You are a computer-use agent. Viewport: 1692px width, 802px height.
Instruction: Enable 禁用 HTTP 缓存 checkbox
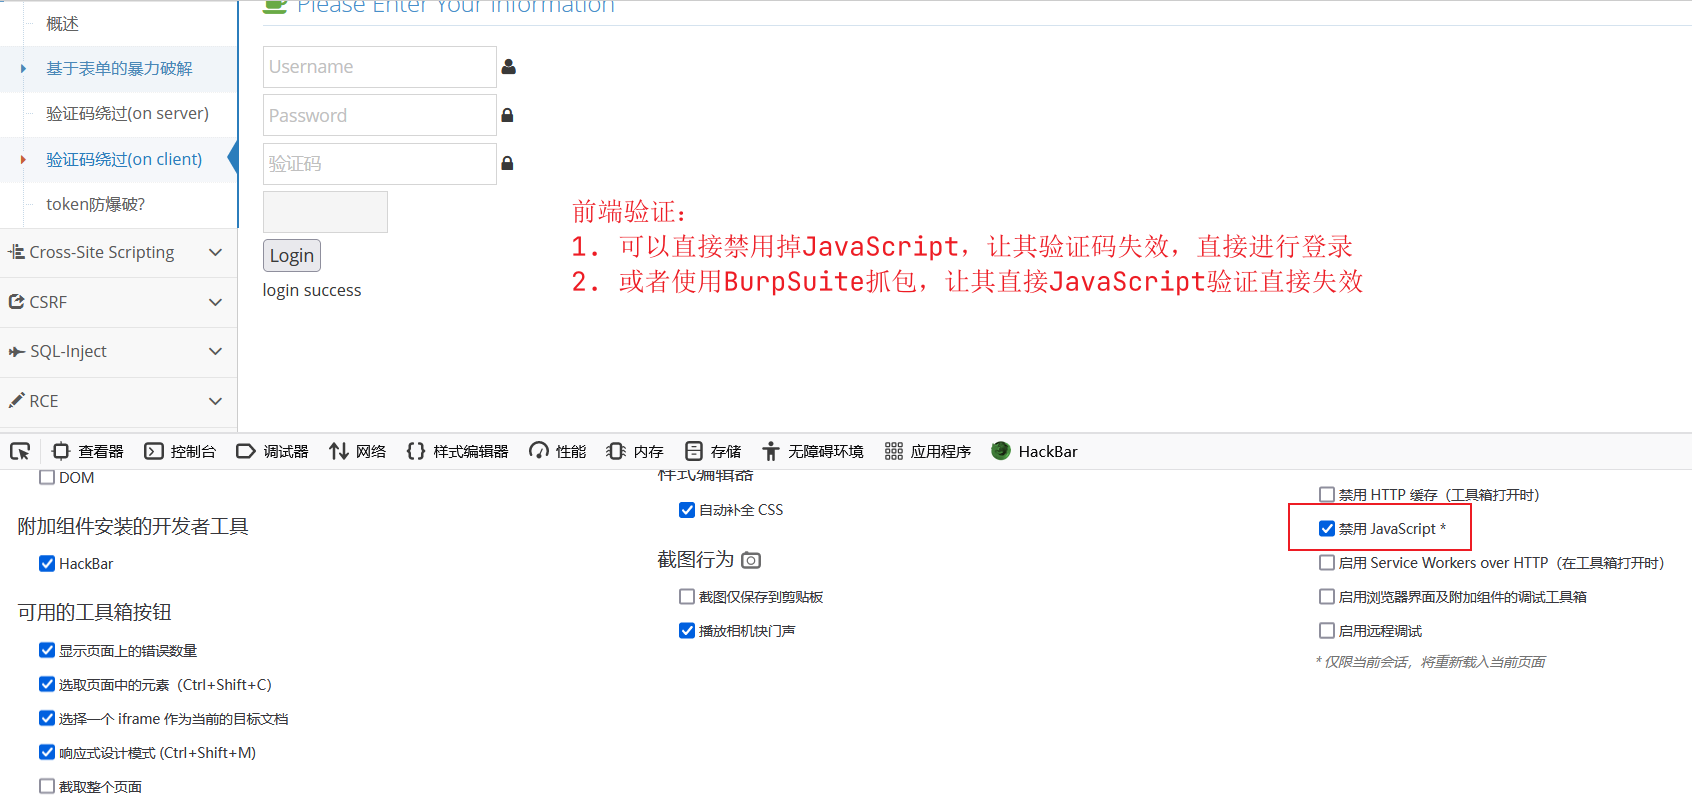1327,494
